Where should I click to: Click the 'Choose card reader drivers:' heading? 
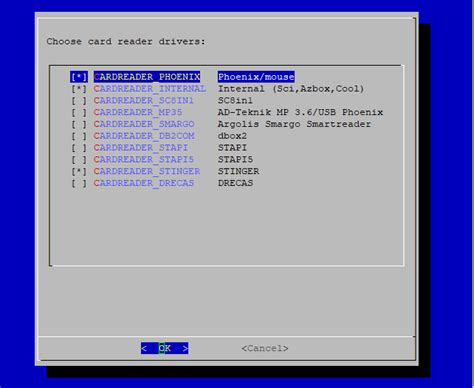(x=126, y=42)
